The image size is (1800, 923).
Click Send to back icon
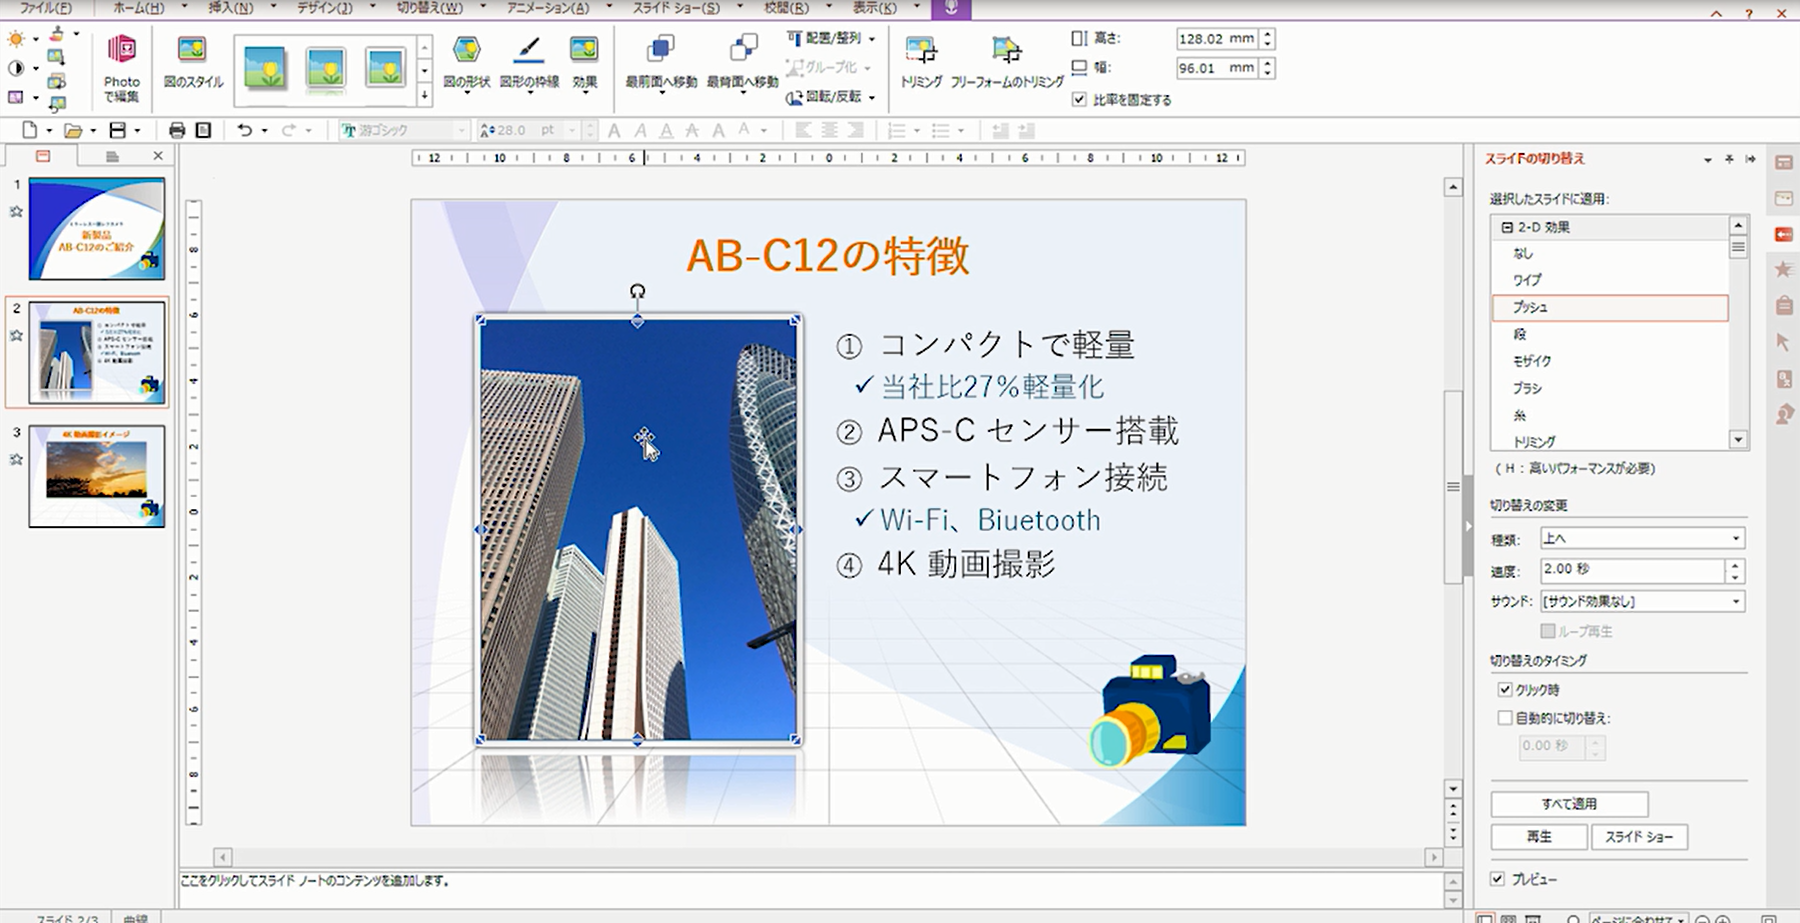tap(742, 50)
